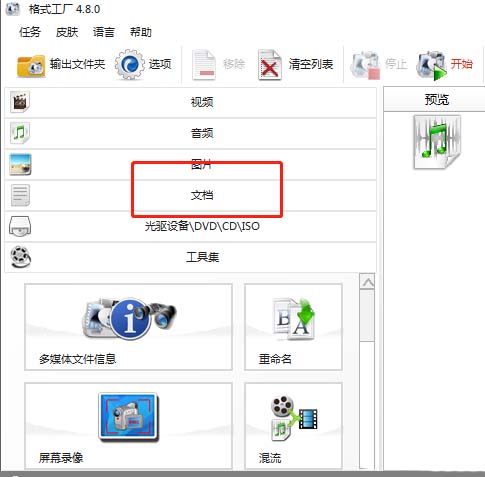Click the 屏幕录像 label
The width and height of the screenshot is (485, 477).
tap(61, 458)
